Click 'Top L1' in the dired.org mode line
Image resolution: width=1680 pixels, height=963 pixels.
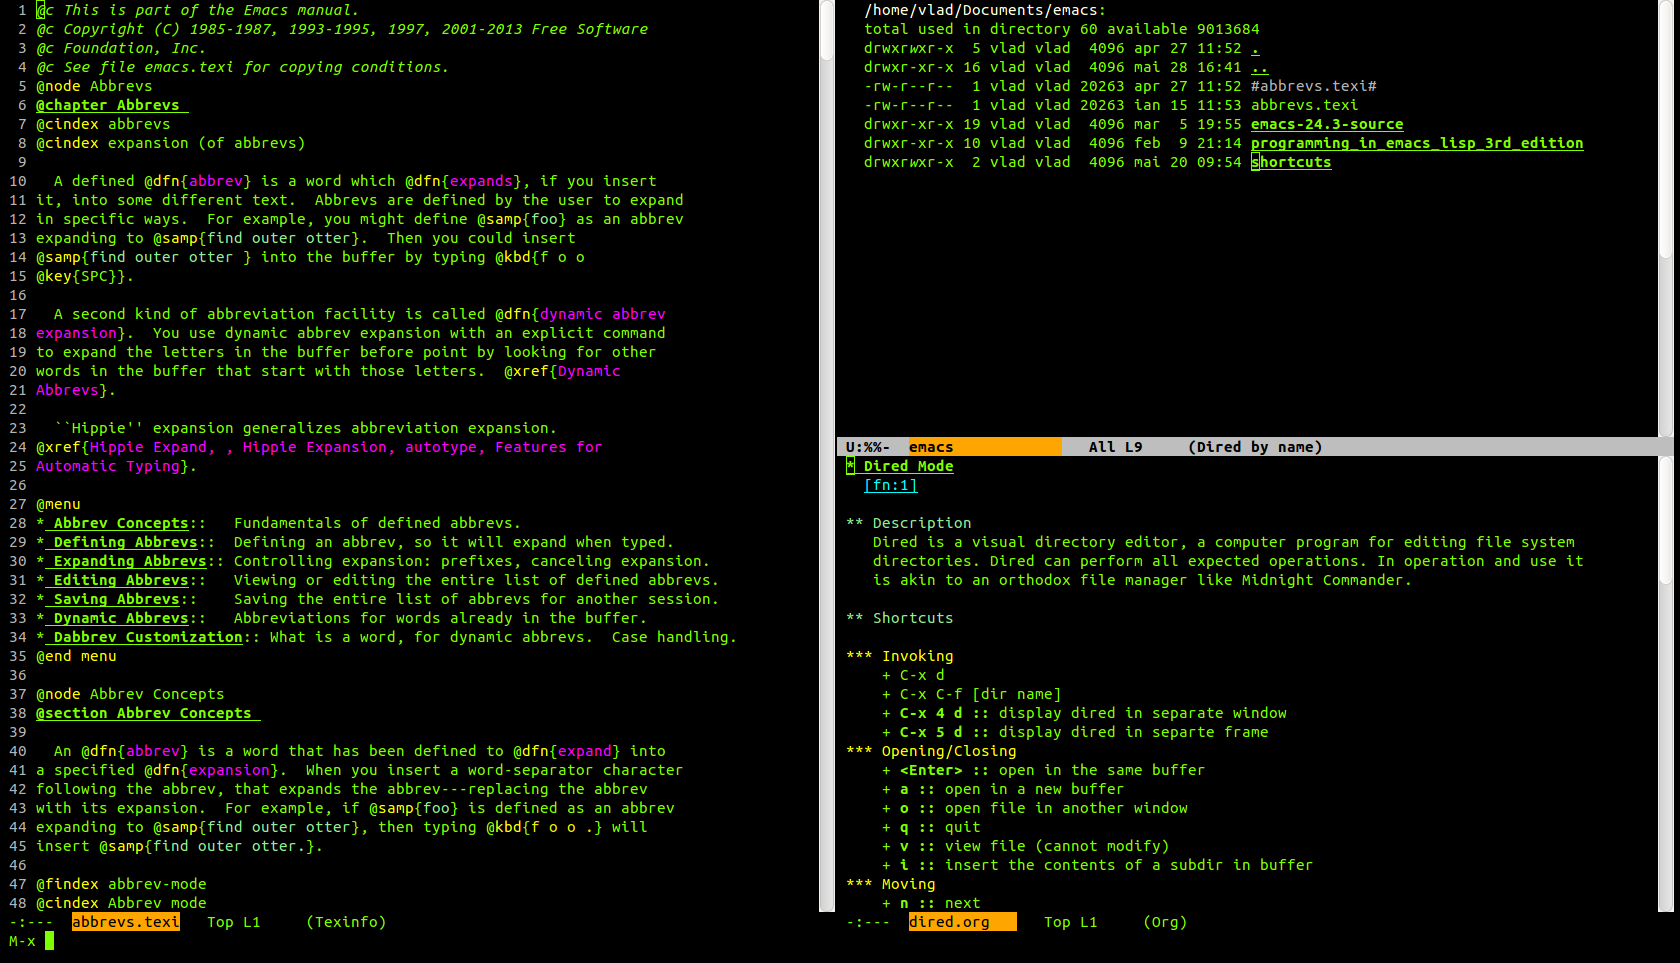[1070, 922]
